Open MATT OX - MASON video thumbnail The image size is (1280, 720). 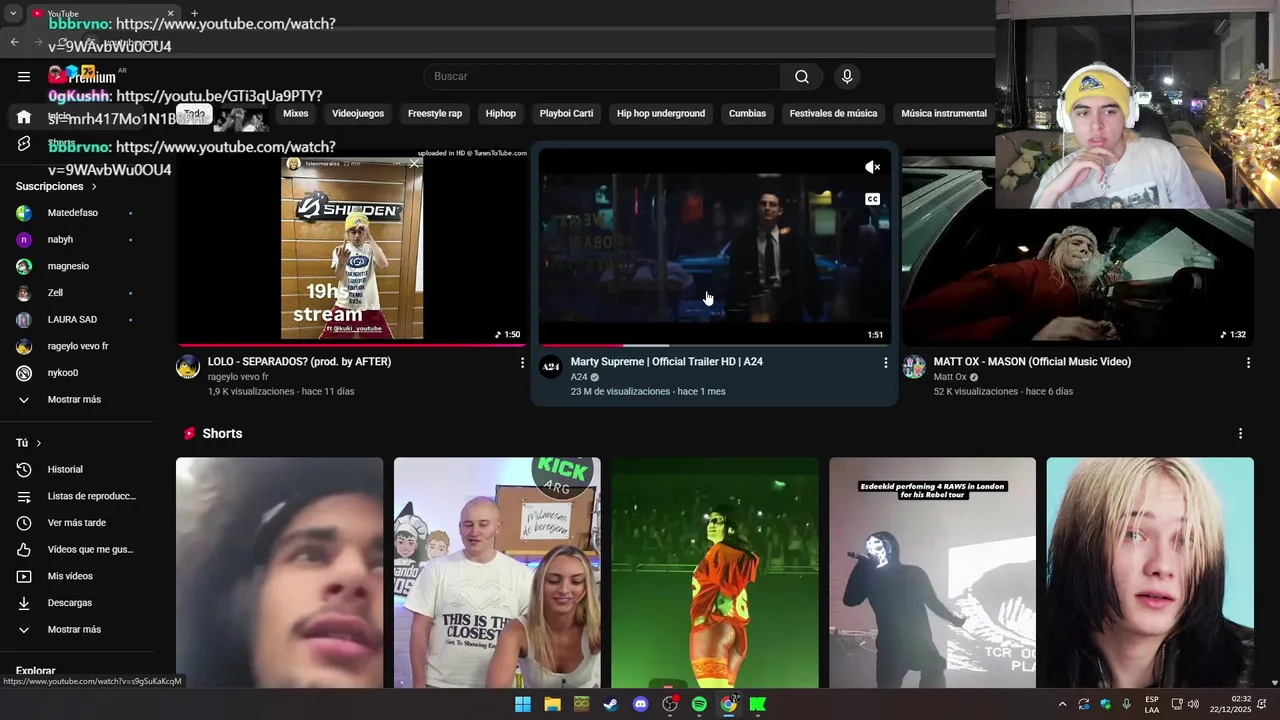tap(1078, 248)
